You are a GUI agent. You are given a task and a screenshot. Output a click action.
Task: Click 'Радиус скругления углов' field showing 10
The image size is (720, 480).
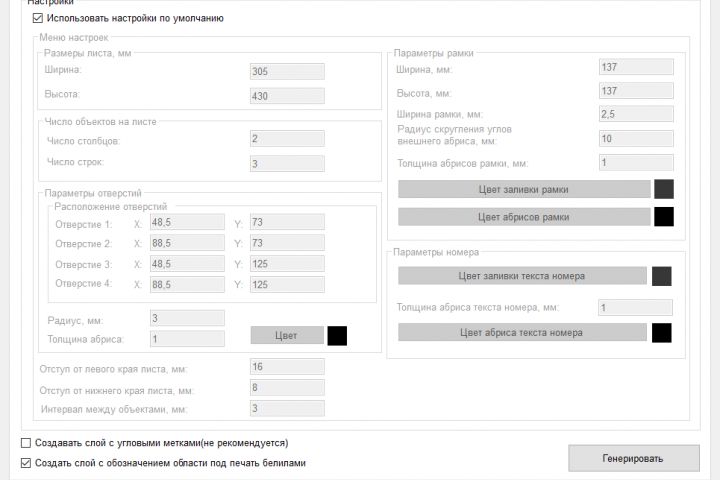[x=635, y=138]
